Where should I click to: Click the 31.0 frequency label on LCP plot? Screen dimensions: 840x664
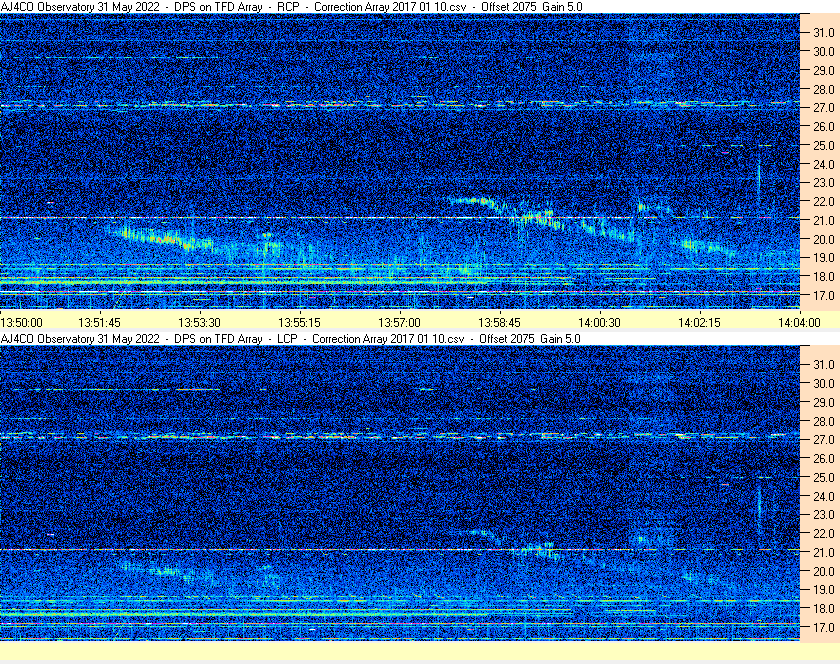click(x=824, y=364)
